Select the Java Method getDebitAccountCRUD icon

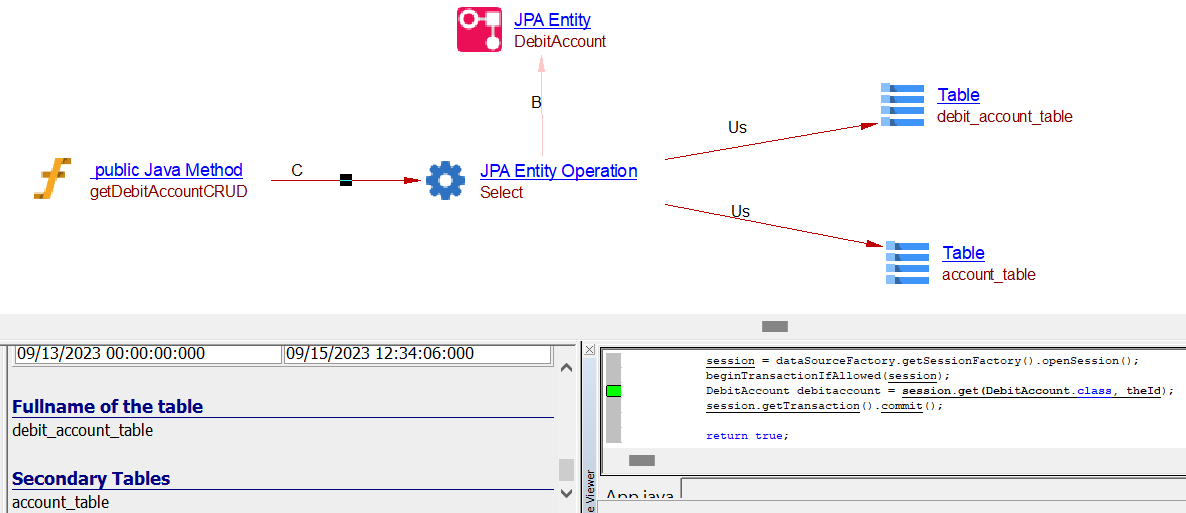tap(52, 180)
